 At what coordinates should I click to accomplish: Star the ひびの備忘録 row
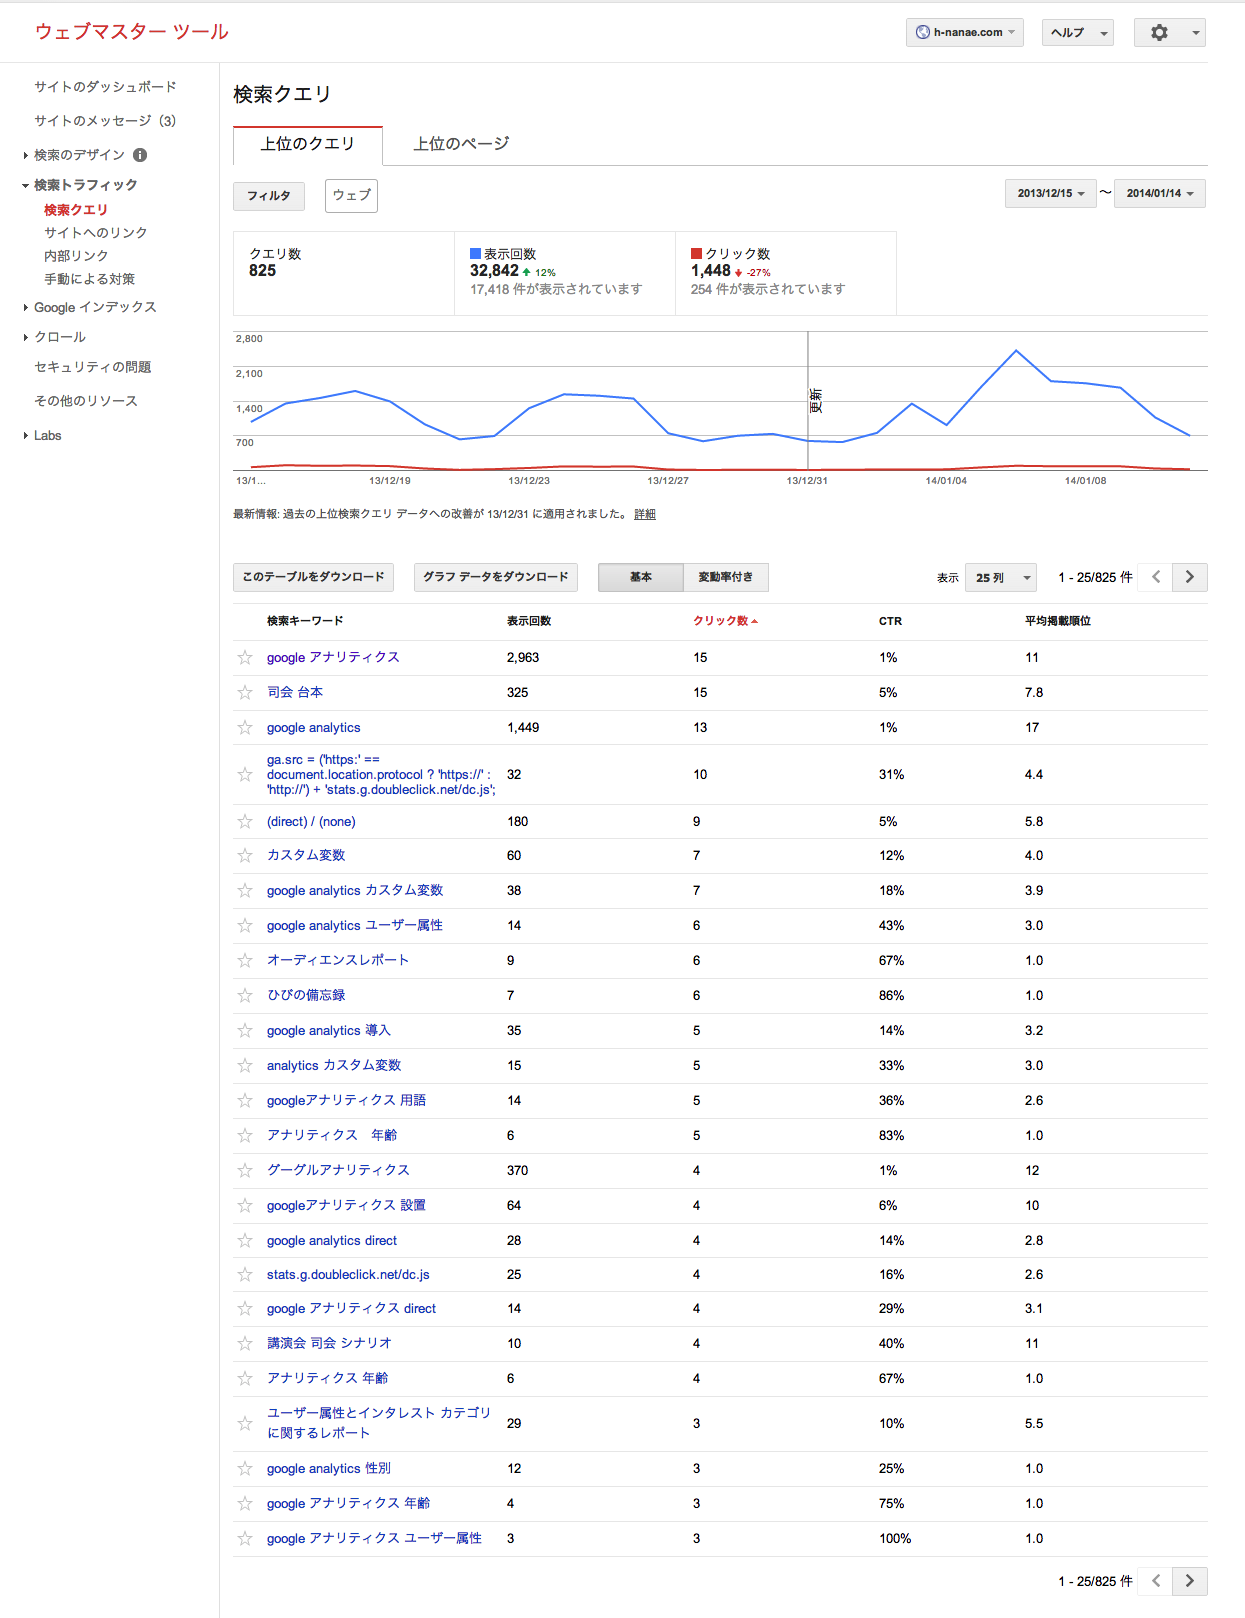pos(245,995)
